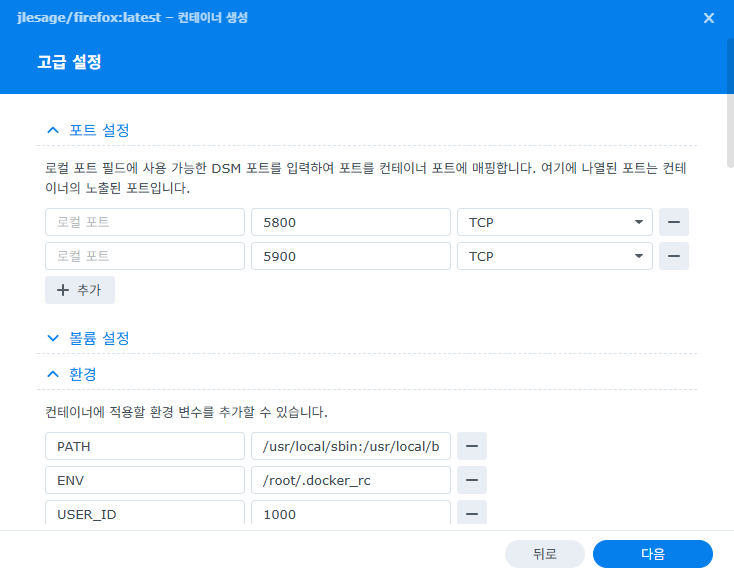
Task: Proceed with the 다음 button
Action: coord(652,553)
